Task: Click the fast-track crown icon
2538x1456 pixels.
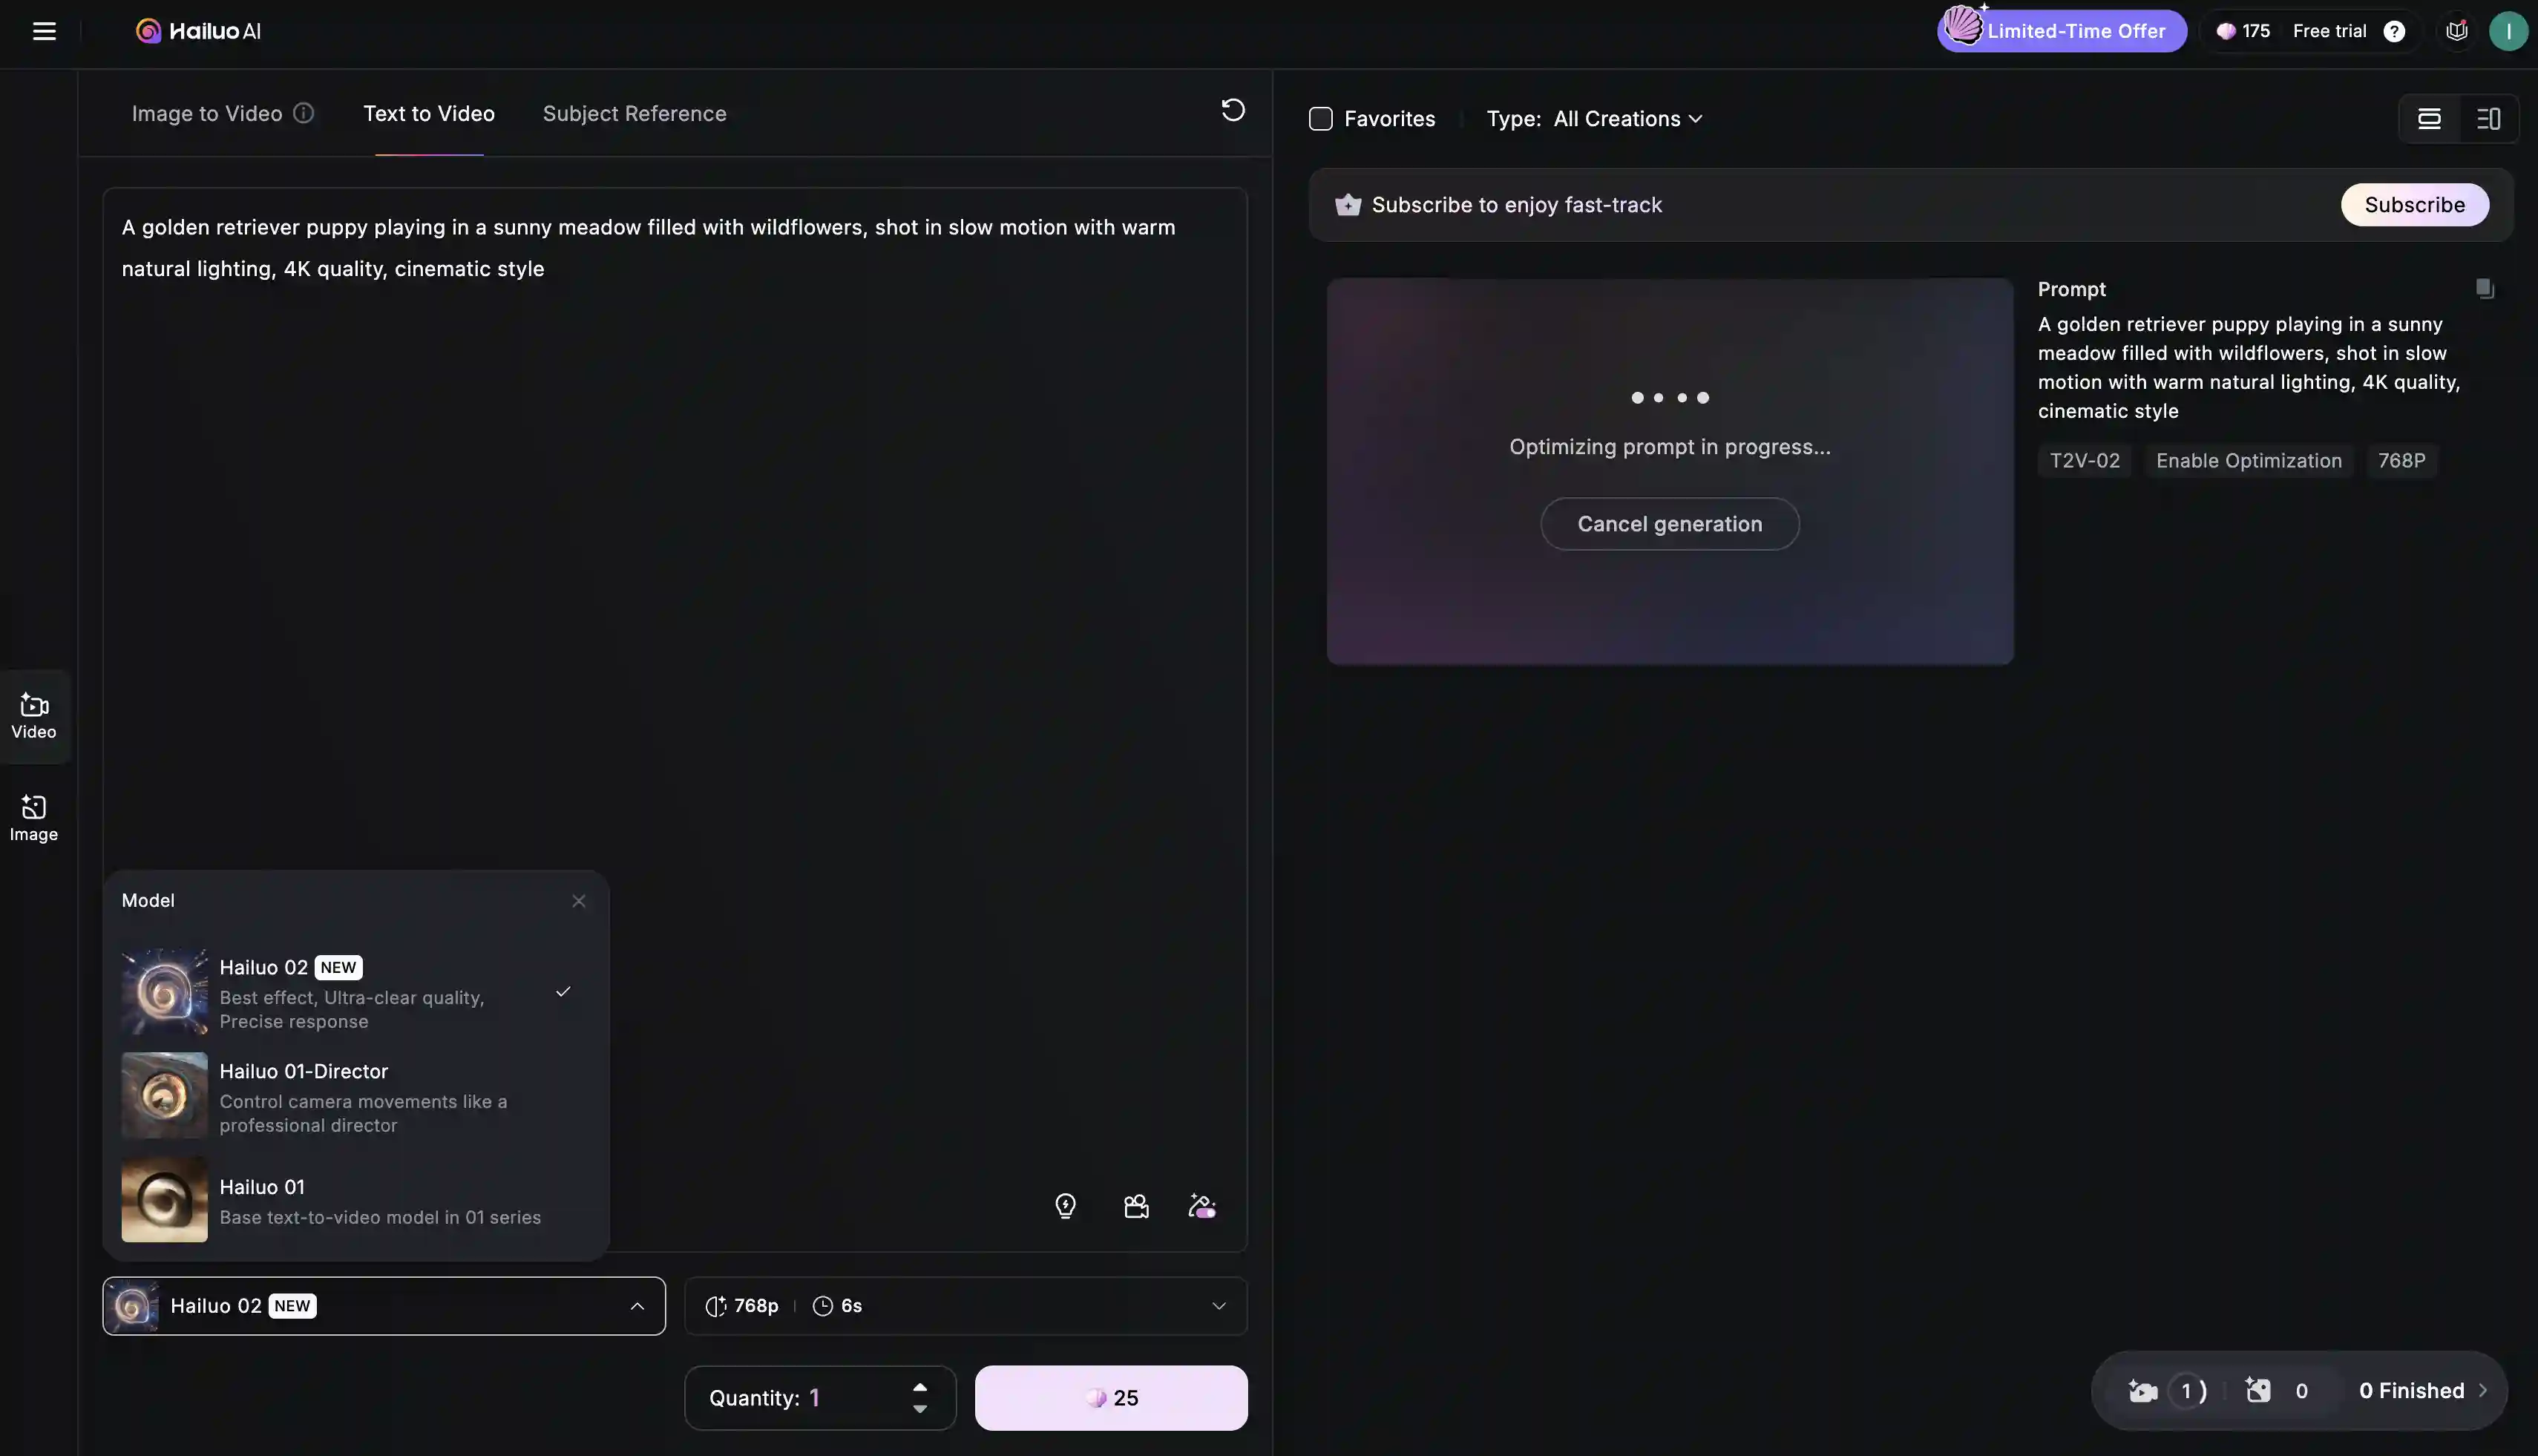Action: 1348,205
